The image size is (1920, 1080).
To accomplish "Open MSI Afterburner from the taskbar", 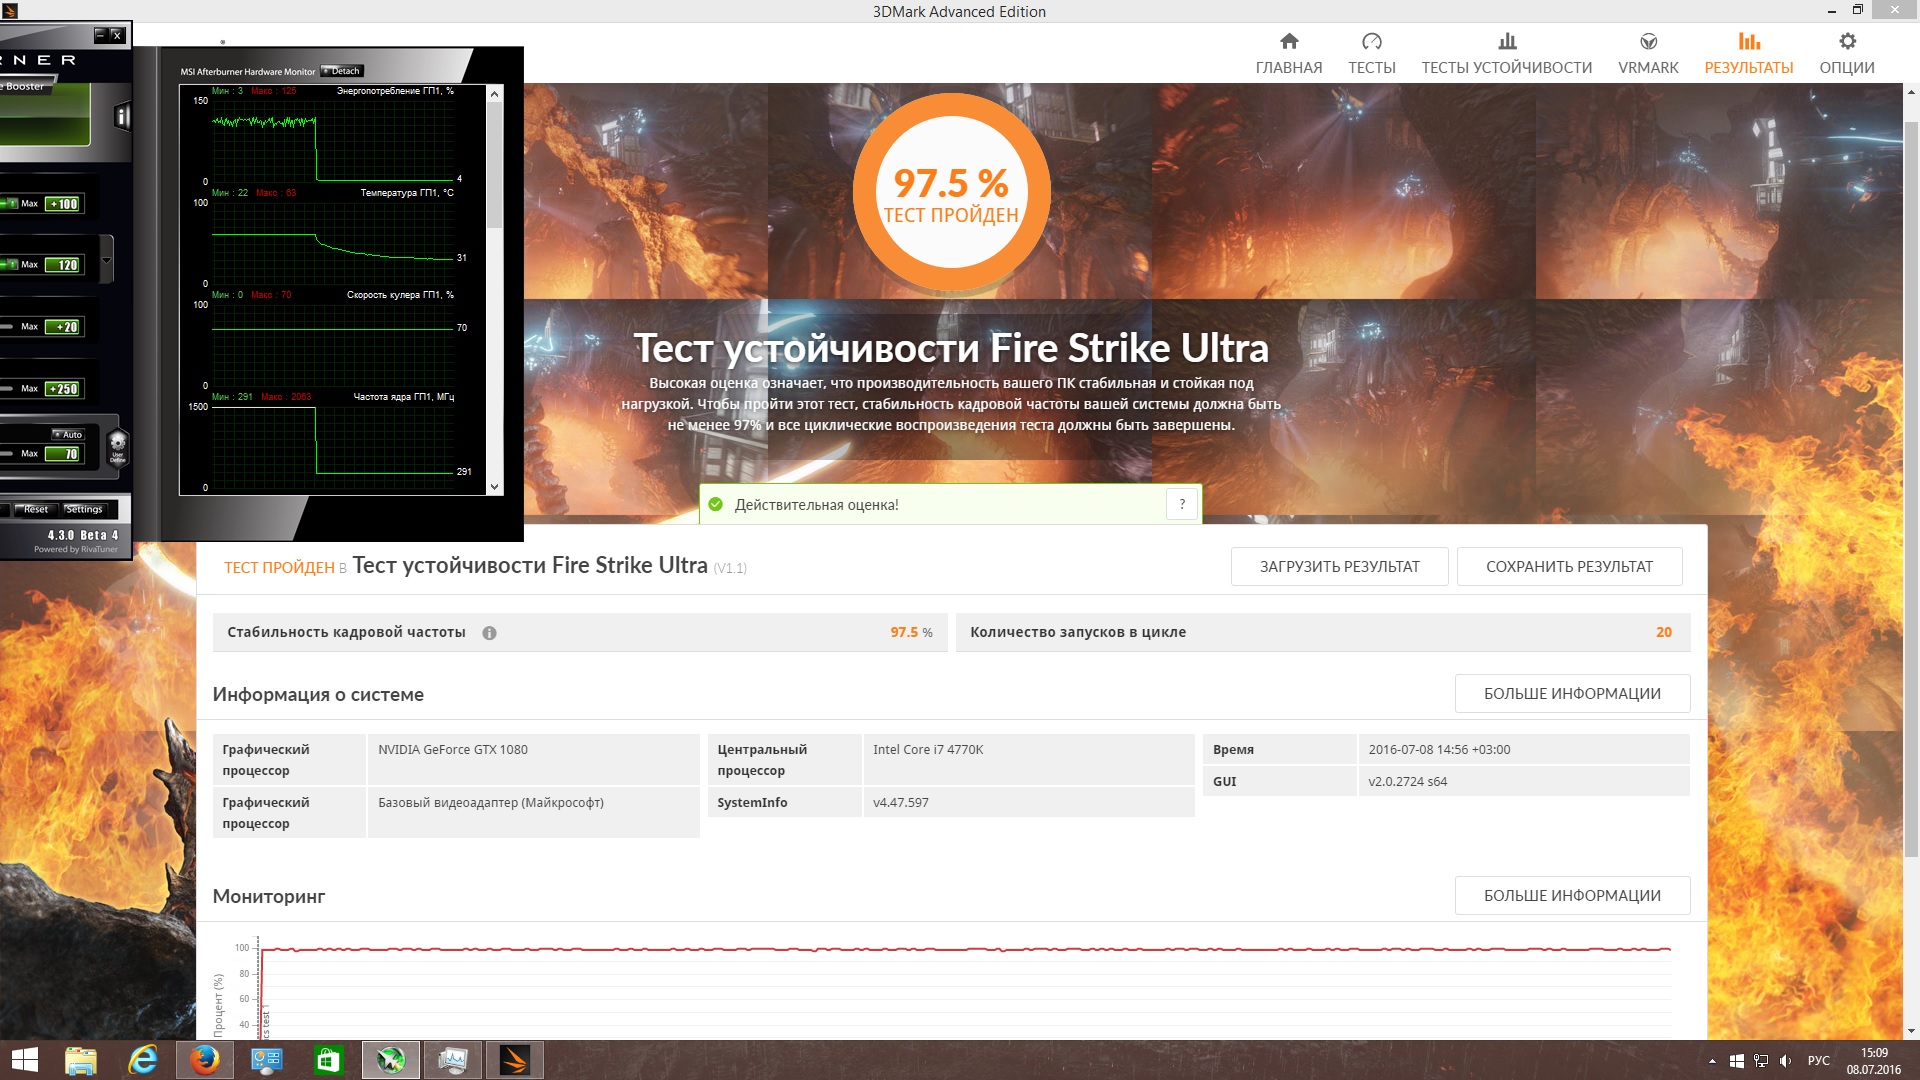I will (x=390, y=1060).
